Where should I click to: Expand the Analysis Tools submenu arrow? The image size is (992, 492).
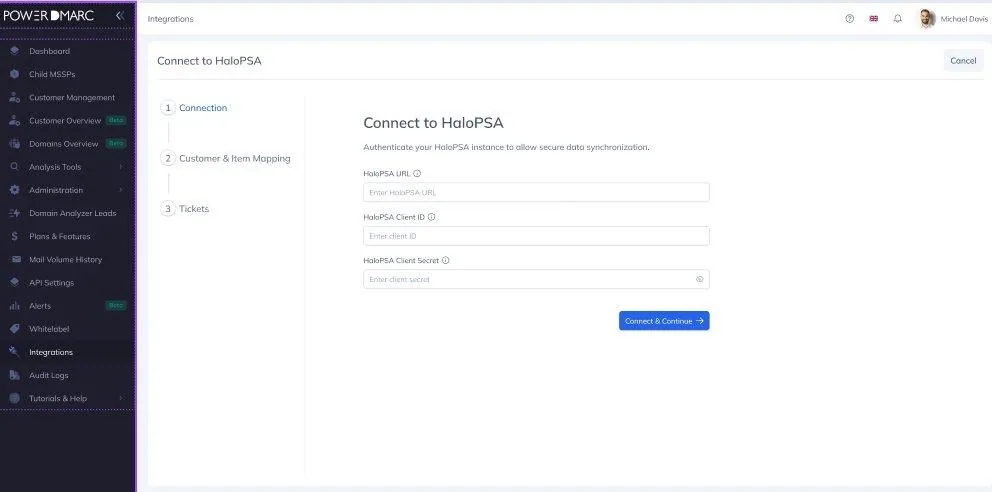pos(120,167)
